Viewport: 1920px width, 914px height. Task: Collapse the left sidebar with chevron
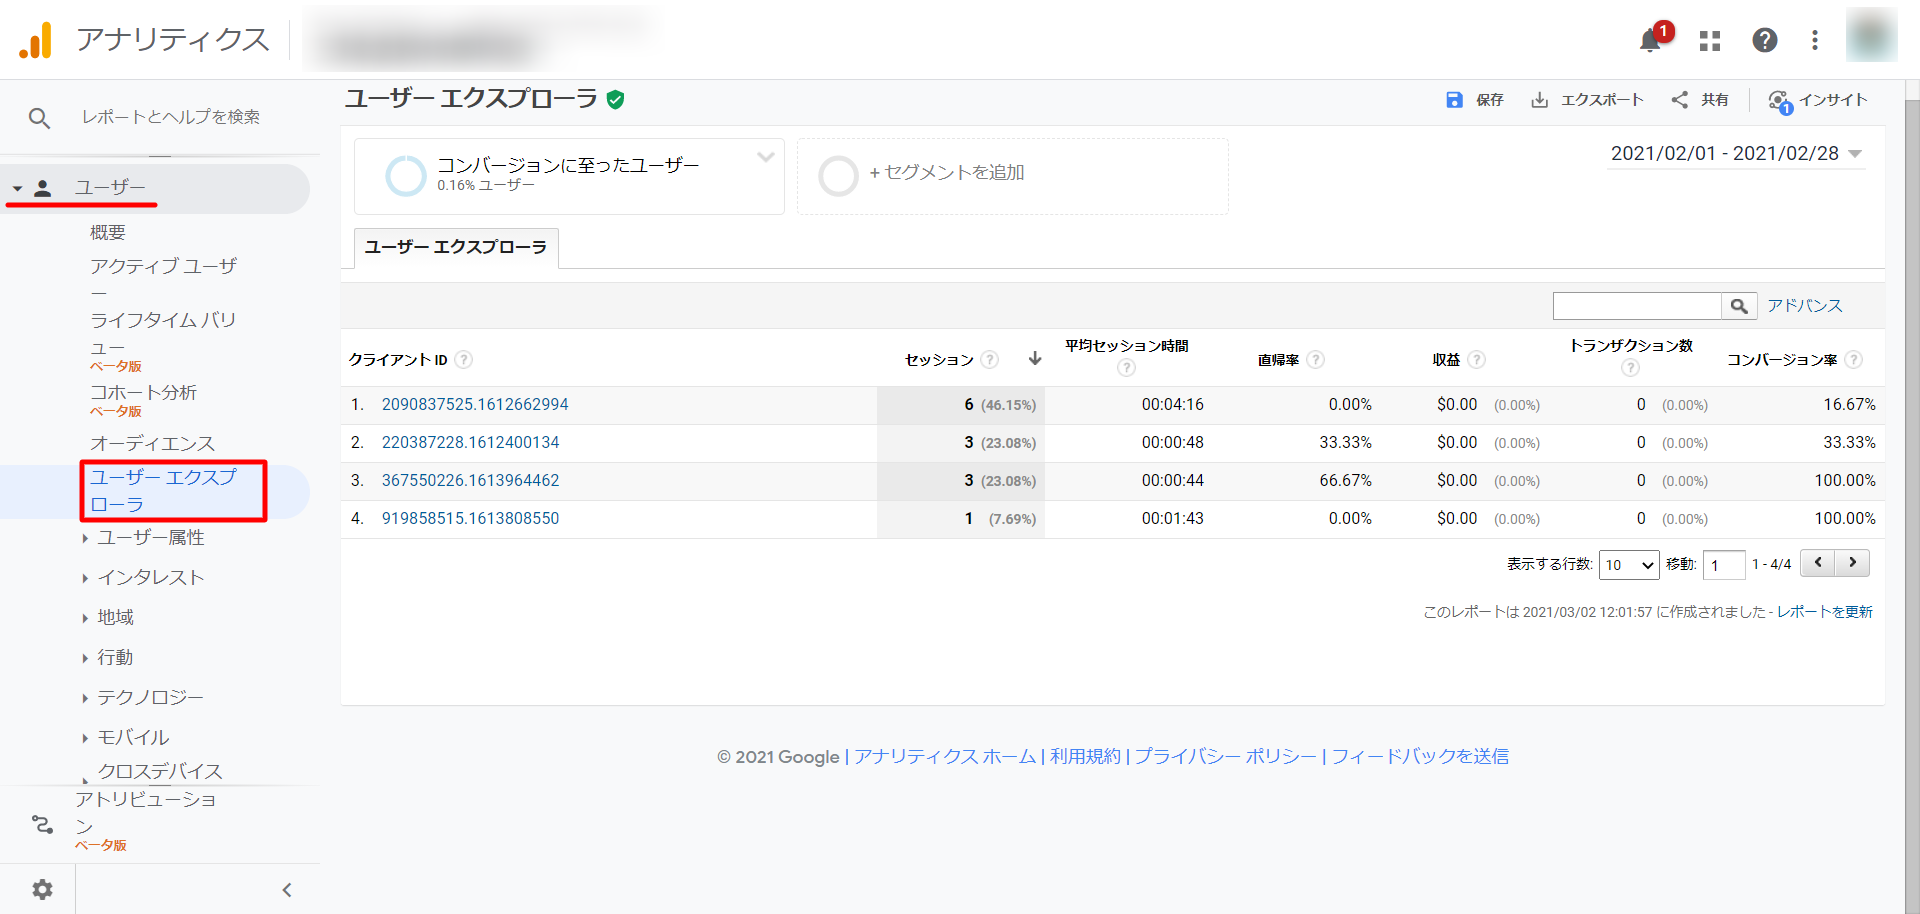click(287, 889)
